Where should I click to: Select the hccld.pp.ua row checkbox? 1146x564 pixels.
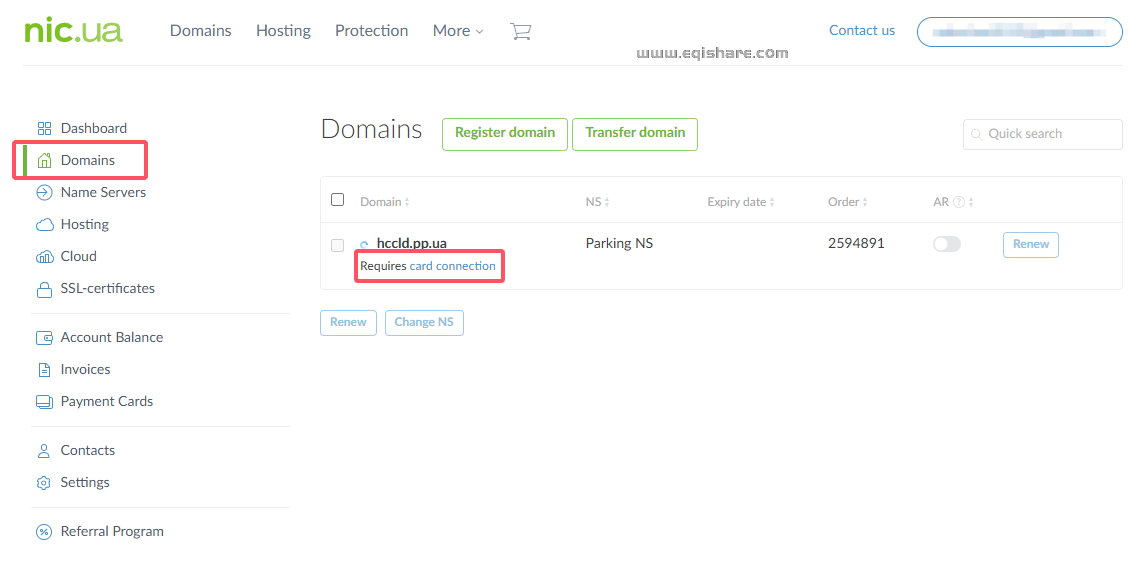pos(338,245)
